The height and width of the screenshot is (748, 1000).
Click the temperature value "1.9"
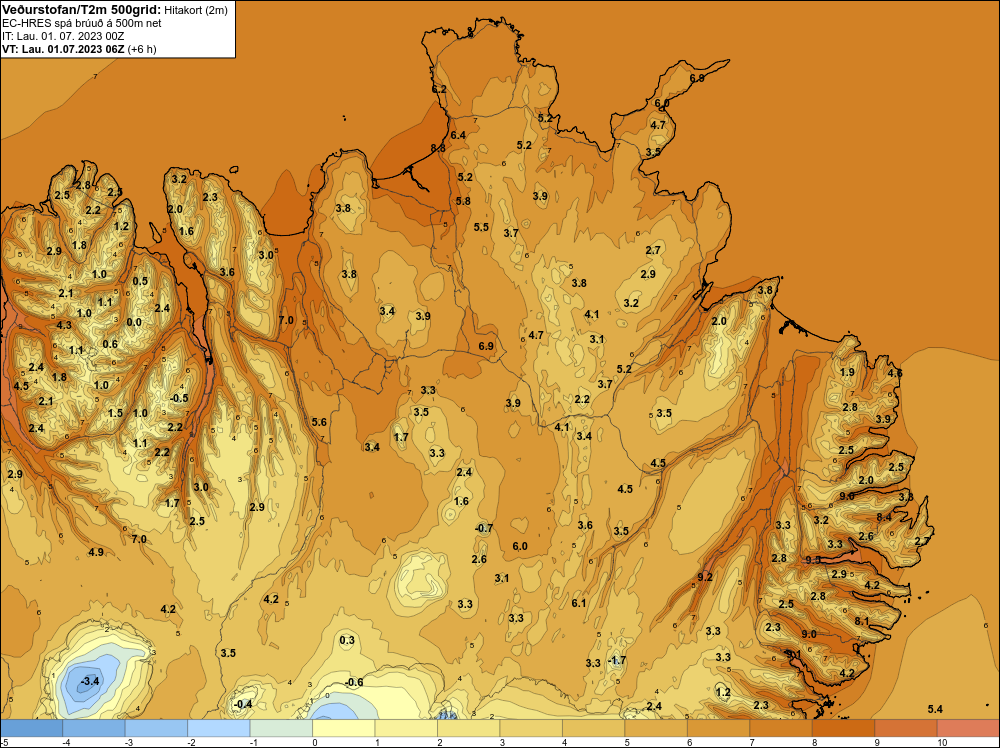[847, 372]
